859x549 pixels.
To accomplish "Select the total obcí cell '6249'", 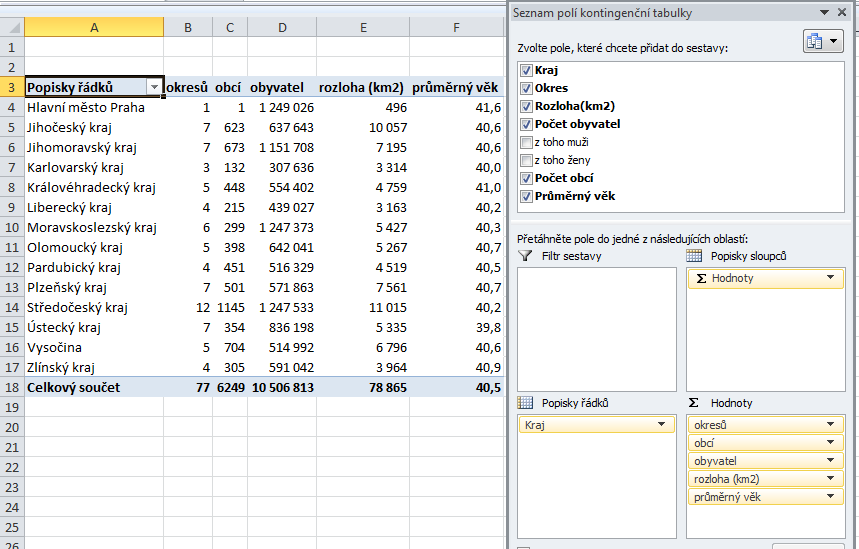I will coord(230,387).
